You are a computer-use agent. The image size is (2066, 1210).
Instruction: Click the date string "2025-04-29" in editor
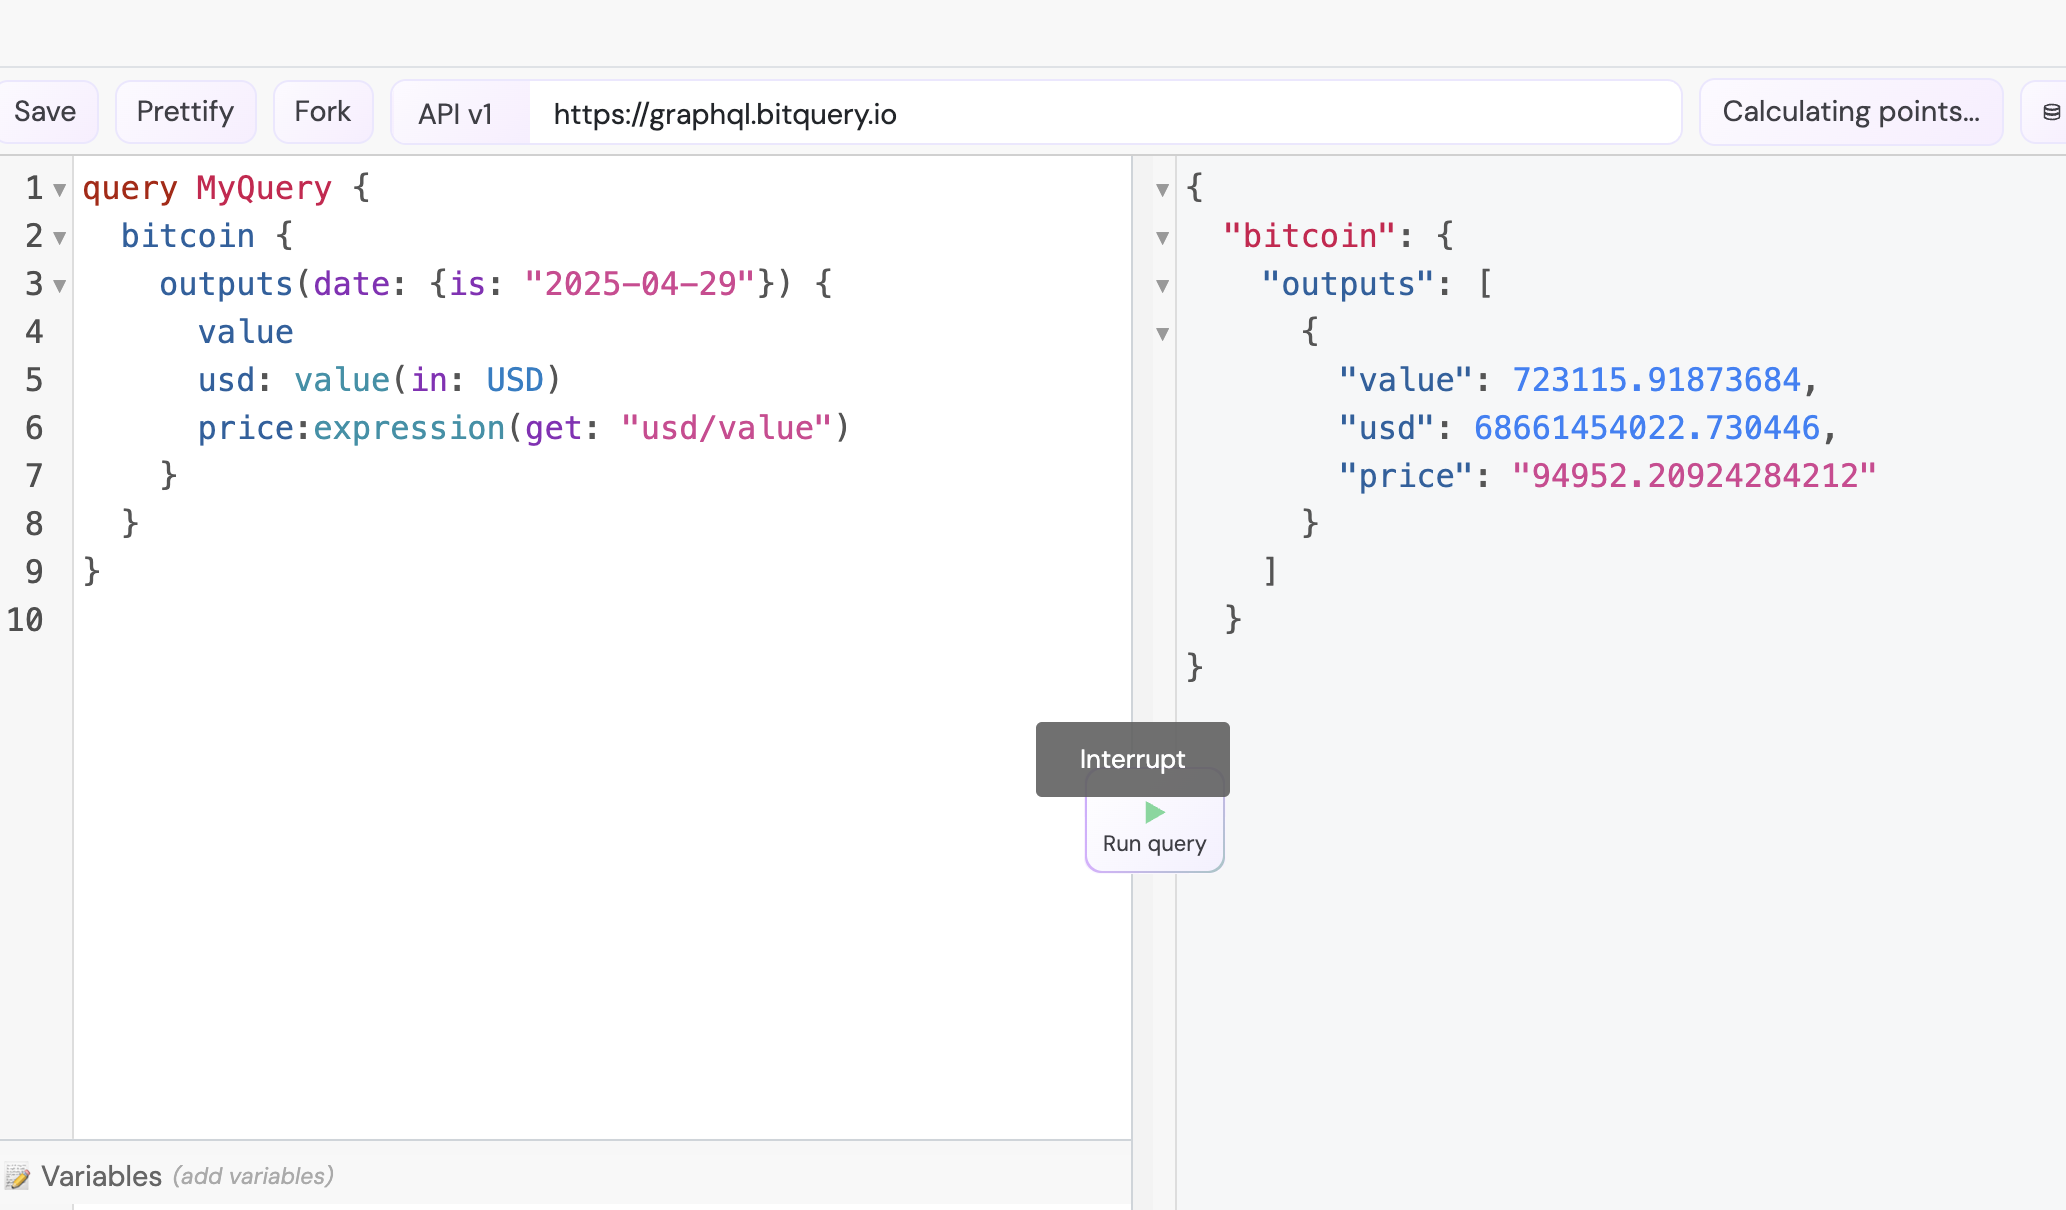point(640,284)
